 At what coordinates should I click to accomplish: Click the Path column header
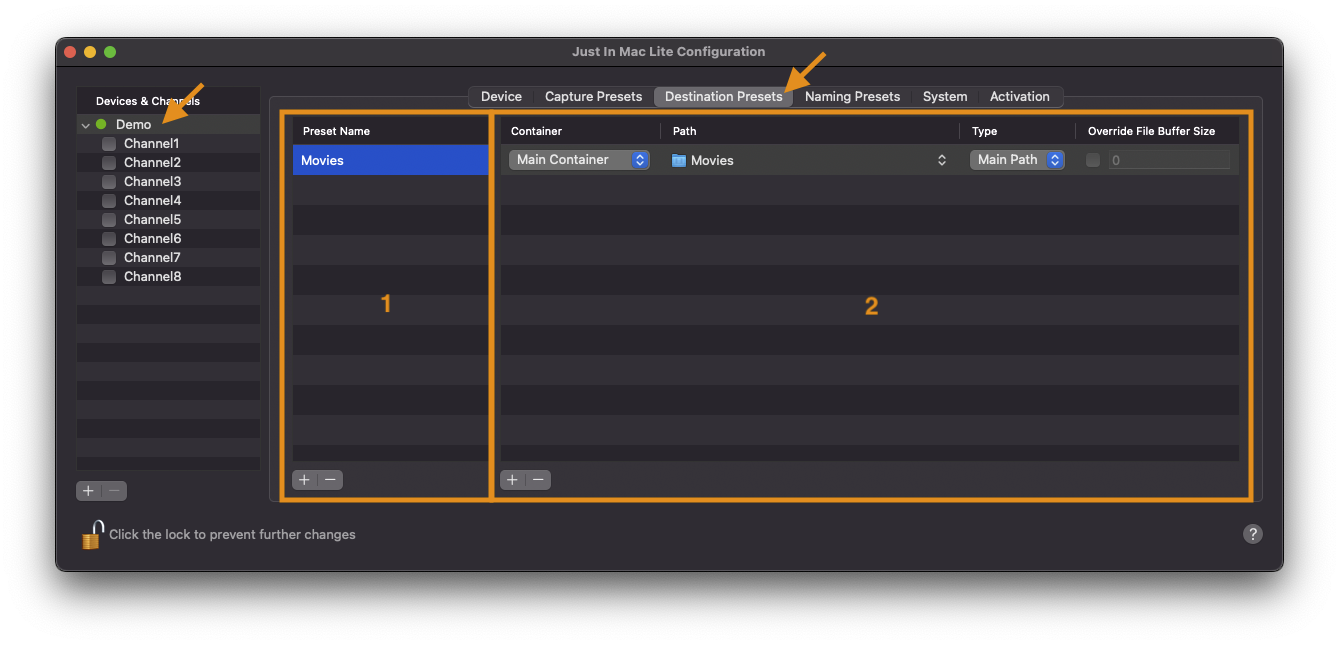[x=810, y=131]
